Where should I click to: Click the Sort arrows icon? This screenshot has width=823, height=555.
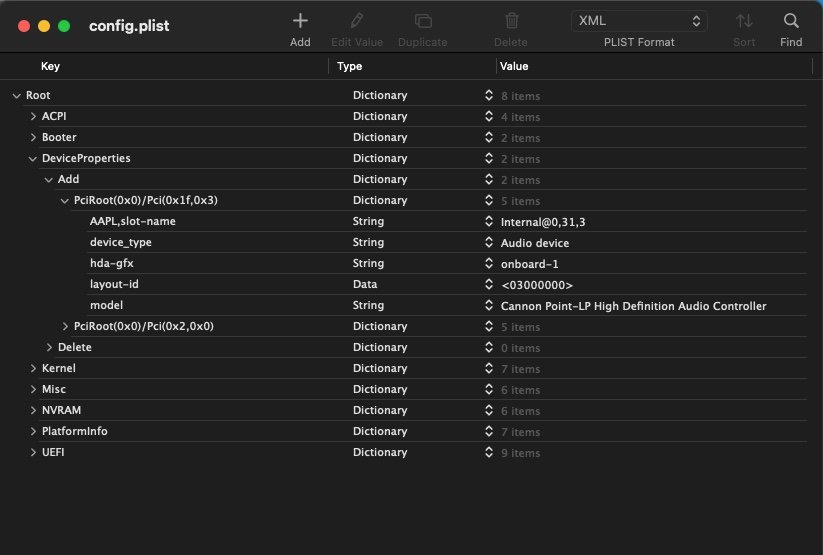point(744,21)
